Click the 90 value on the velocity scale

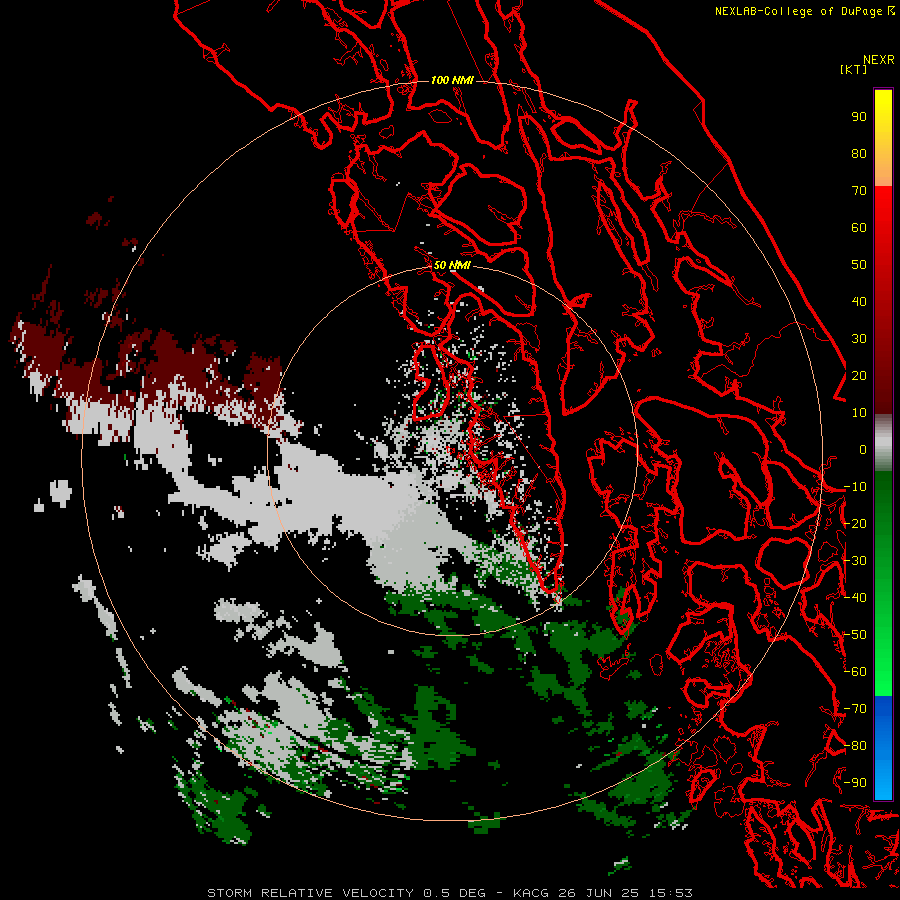click(x=859, y=117)
